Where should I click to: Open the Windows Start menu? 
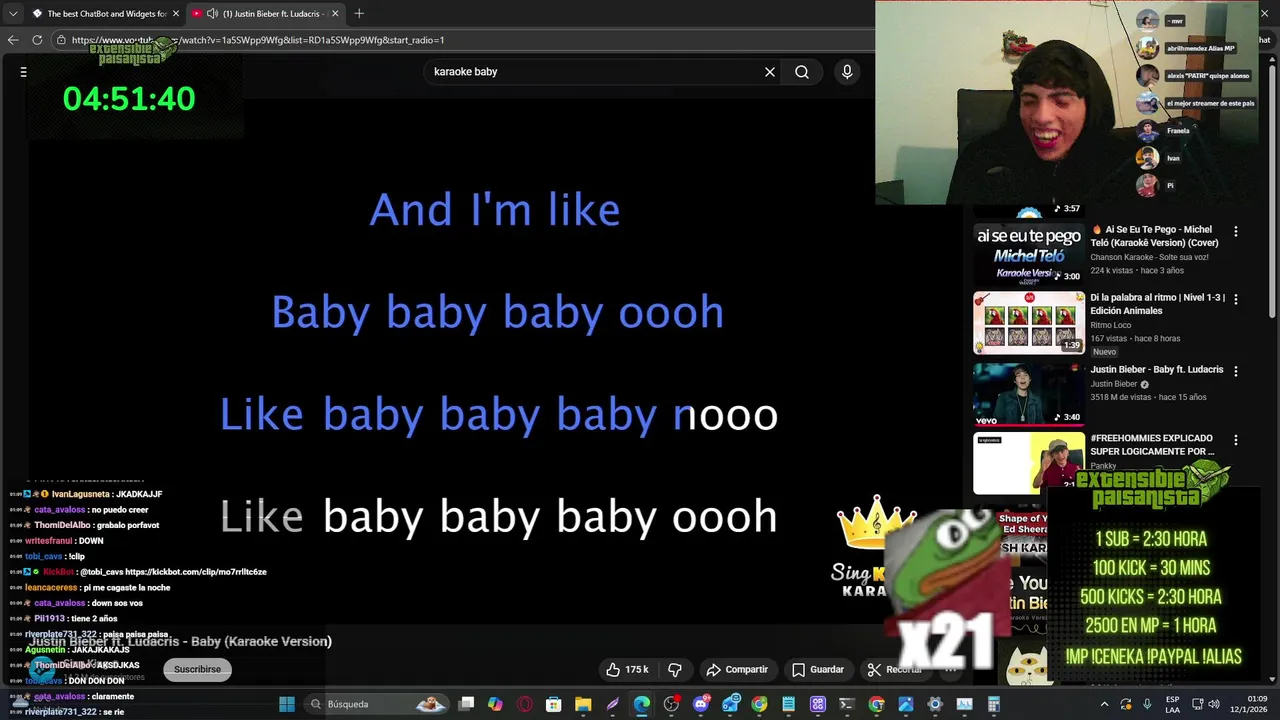[x=286, y=704]
